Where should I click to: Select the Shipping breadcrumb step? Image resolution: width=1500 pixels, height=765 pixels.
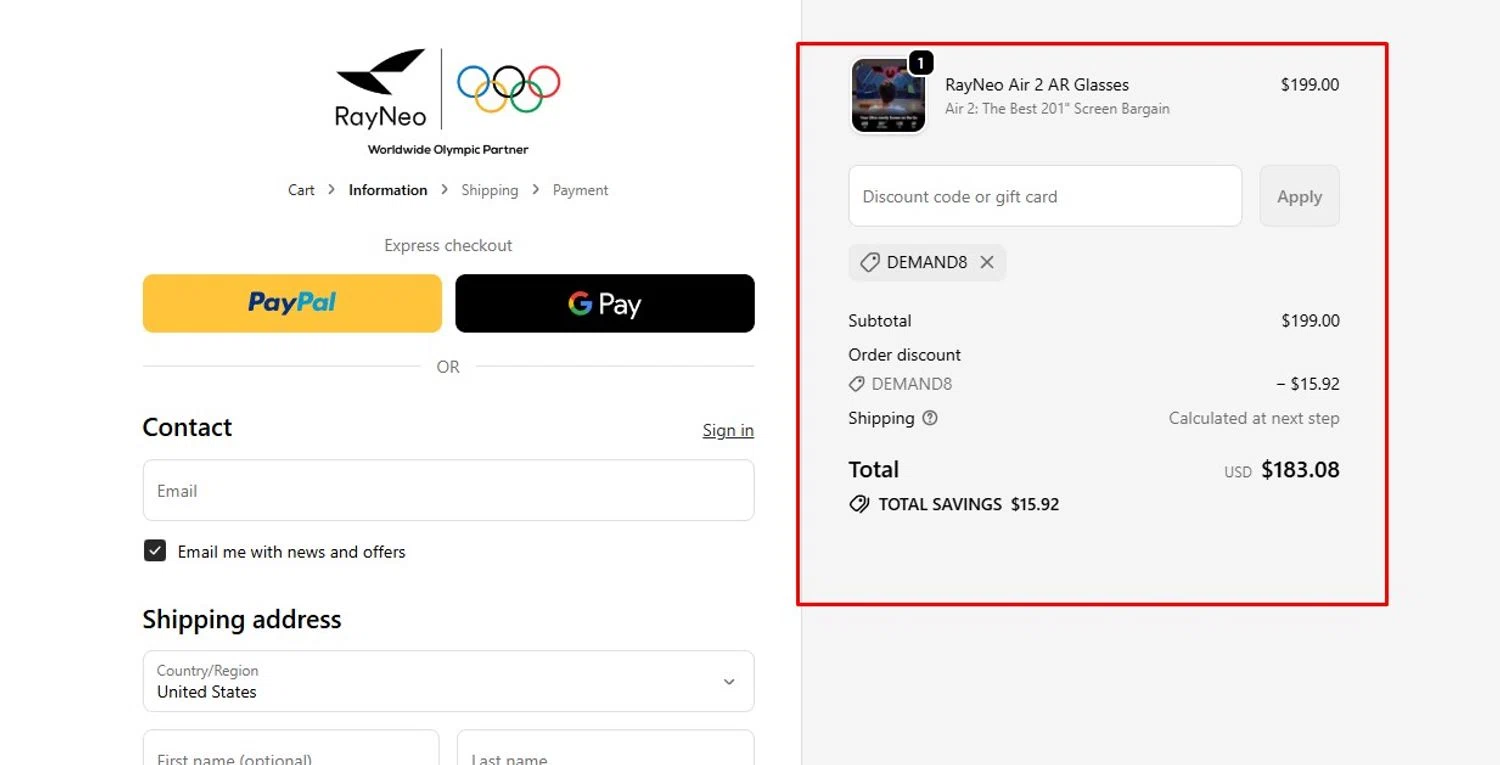click(490, 190)
